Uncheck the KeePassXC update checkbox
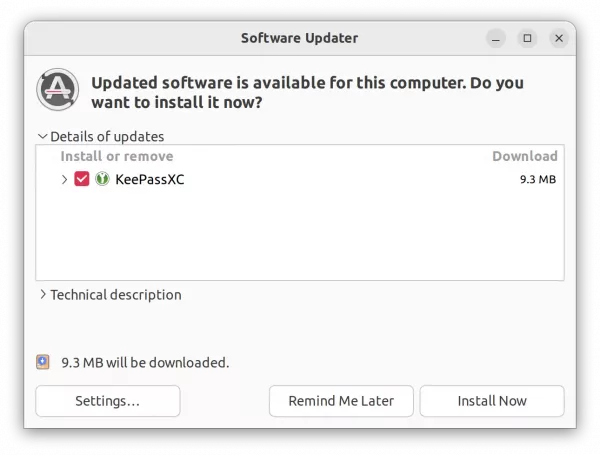Screen dimensions: 600x455 coord(82,179)
